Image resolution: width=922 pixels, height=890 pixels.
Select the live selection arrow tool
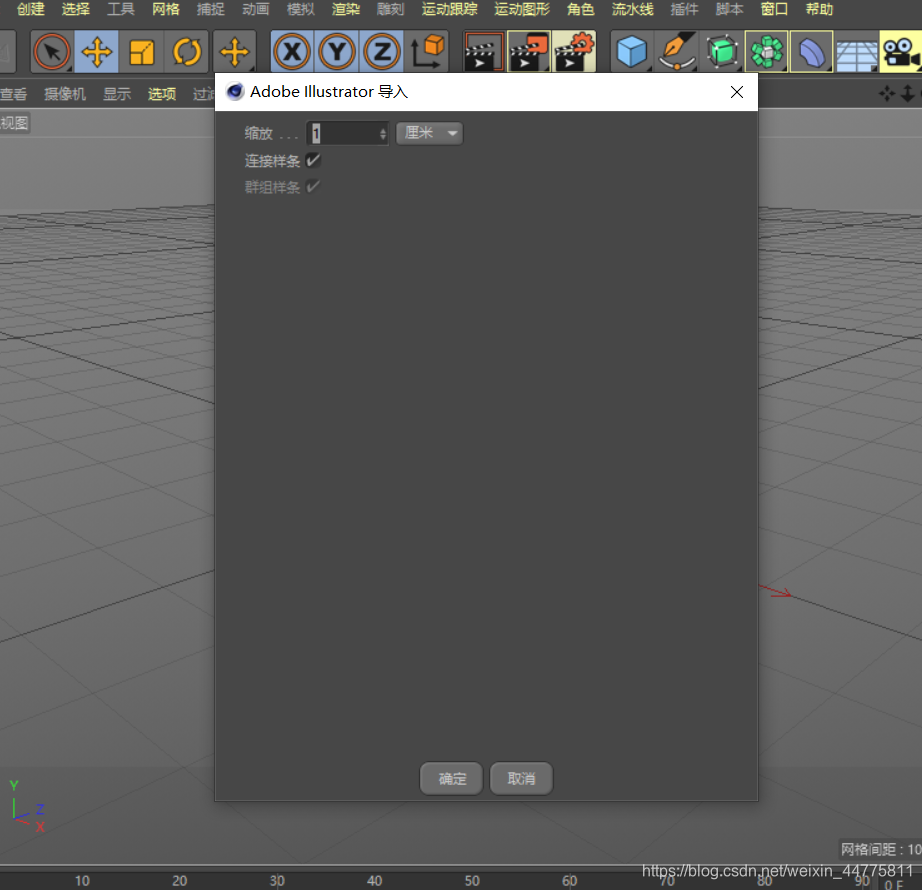pos(52,52)
